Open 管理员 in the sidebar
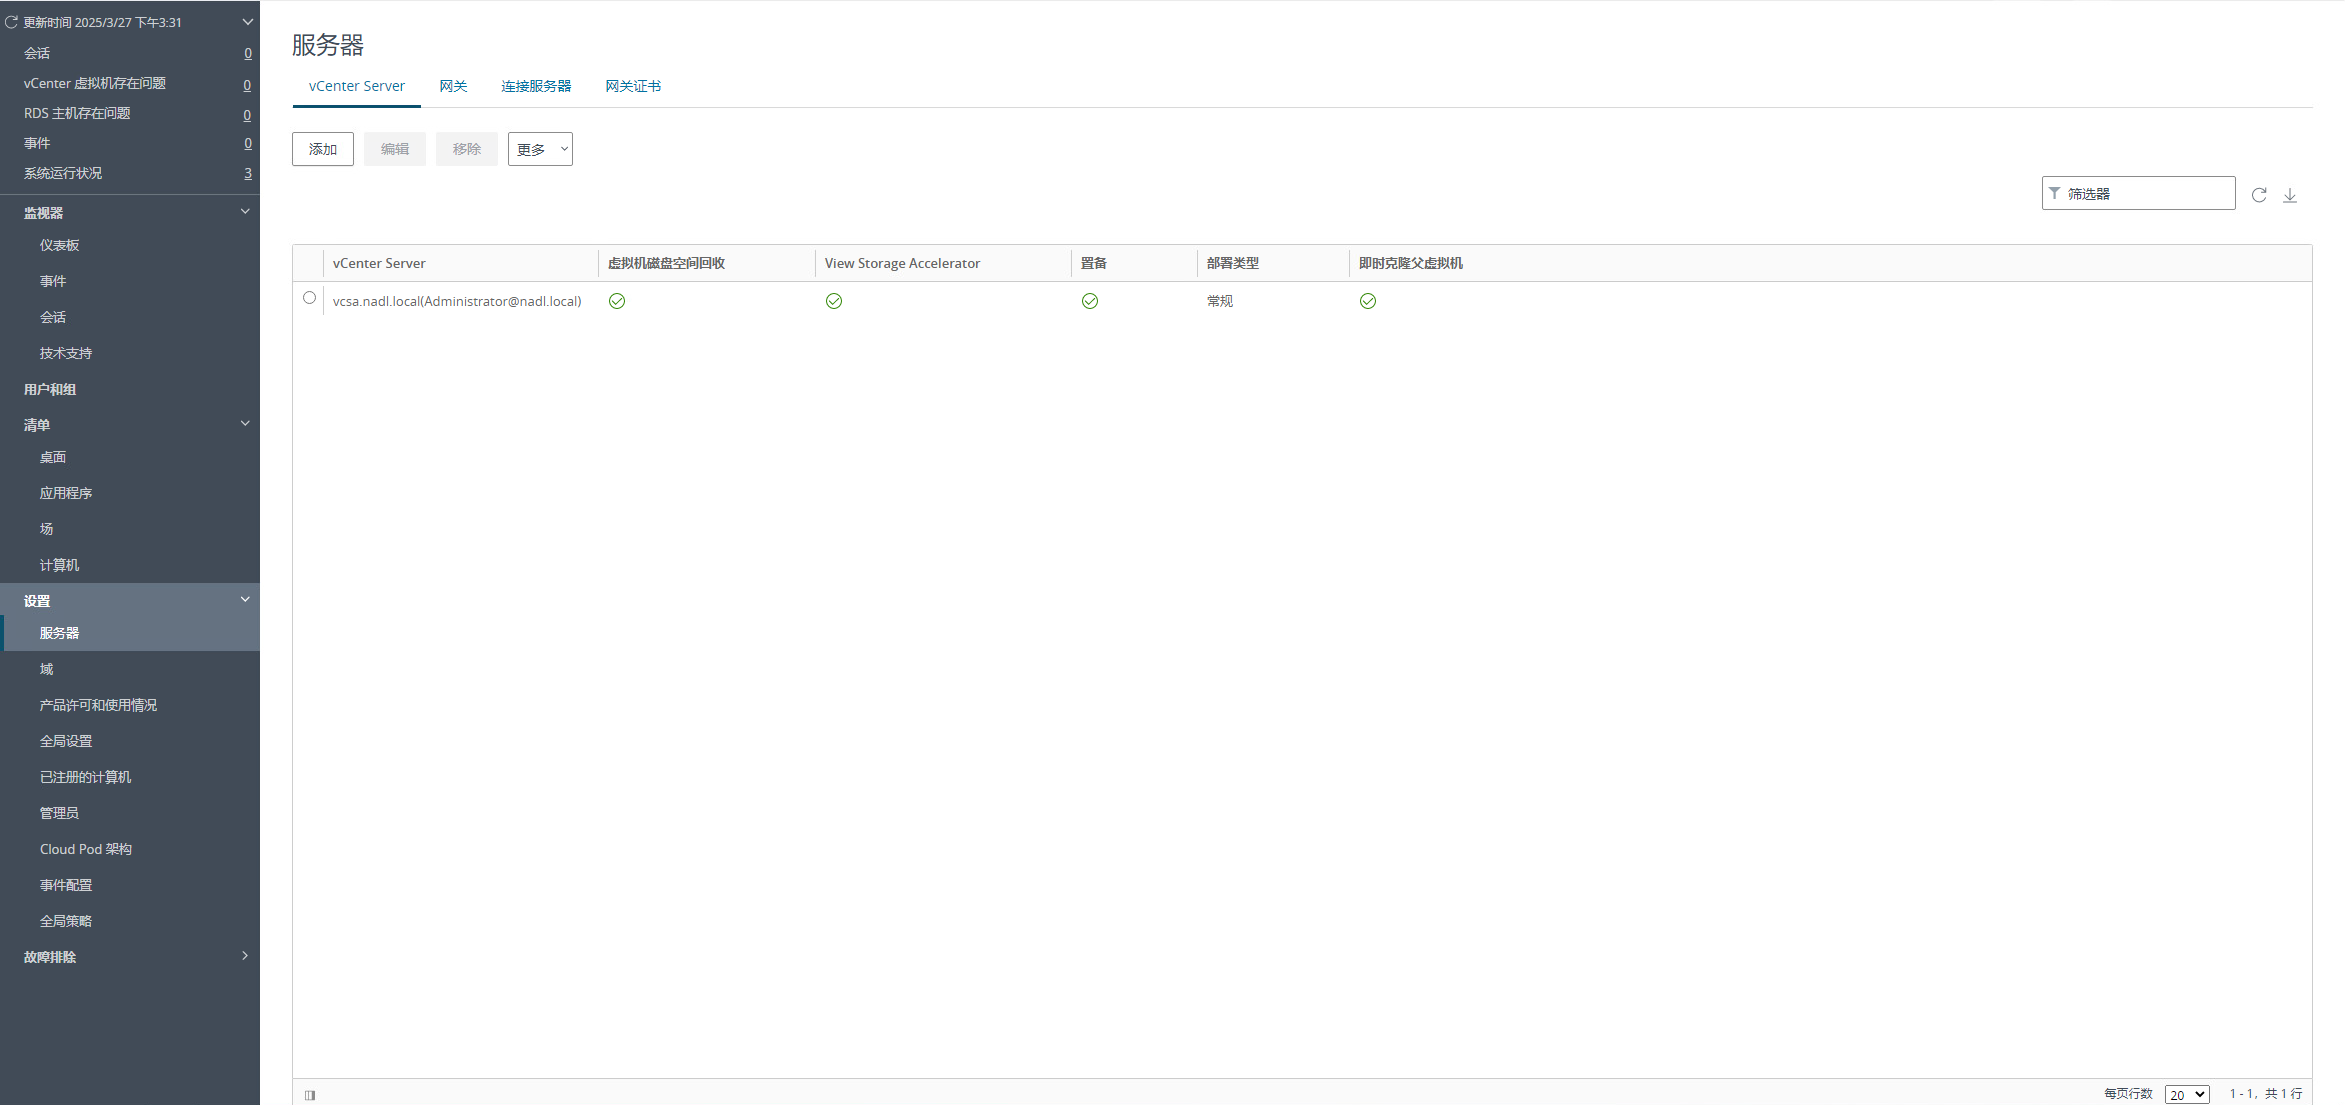 (x=60, y=813)
